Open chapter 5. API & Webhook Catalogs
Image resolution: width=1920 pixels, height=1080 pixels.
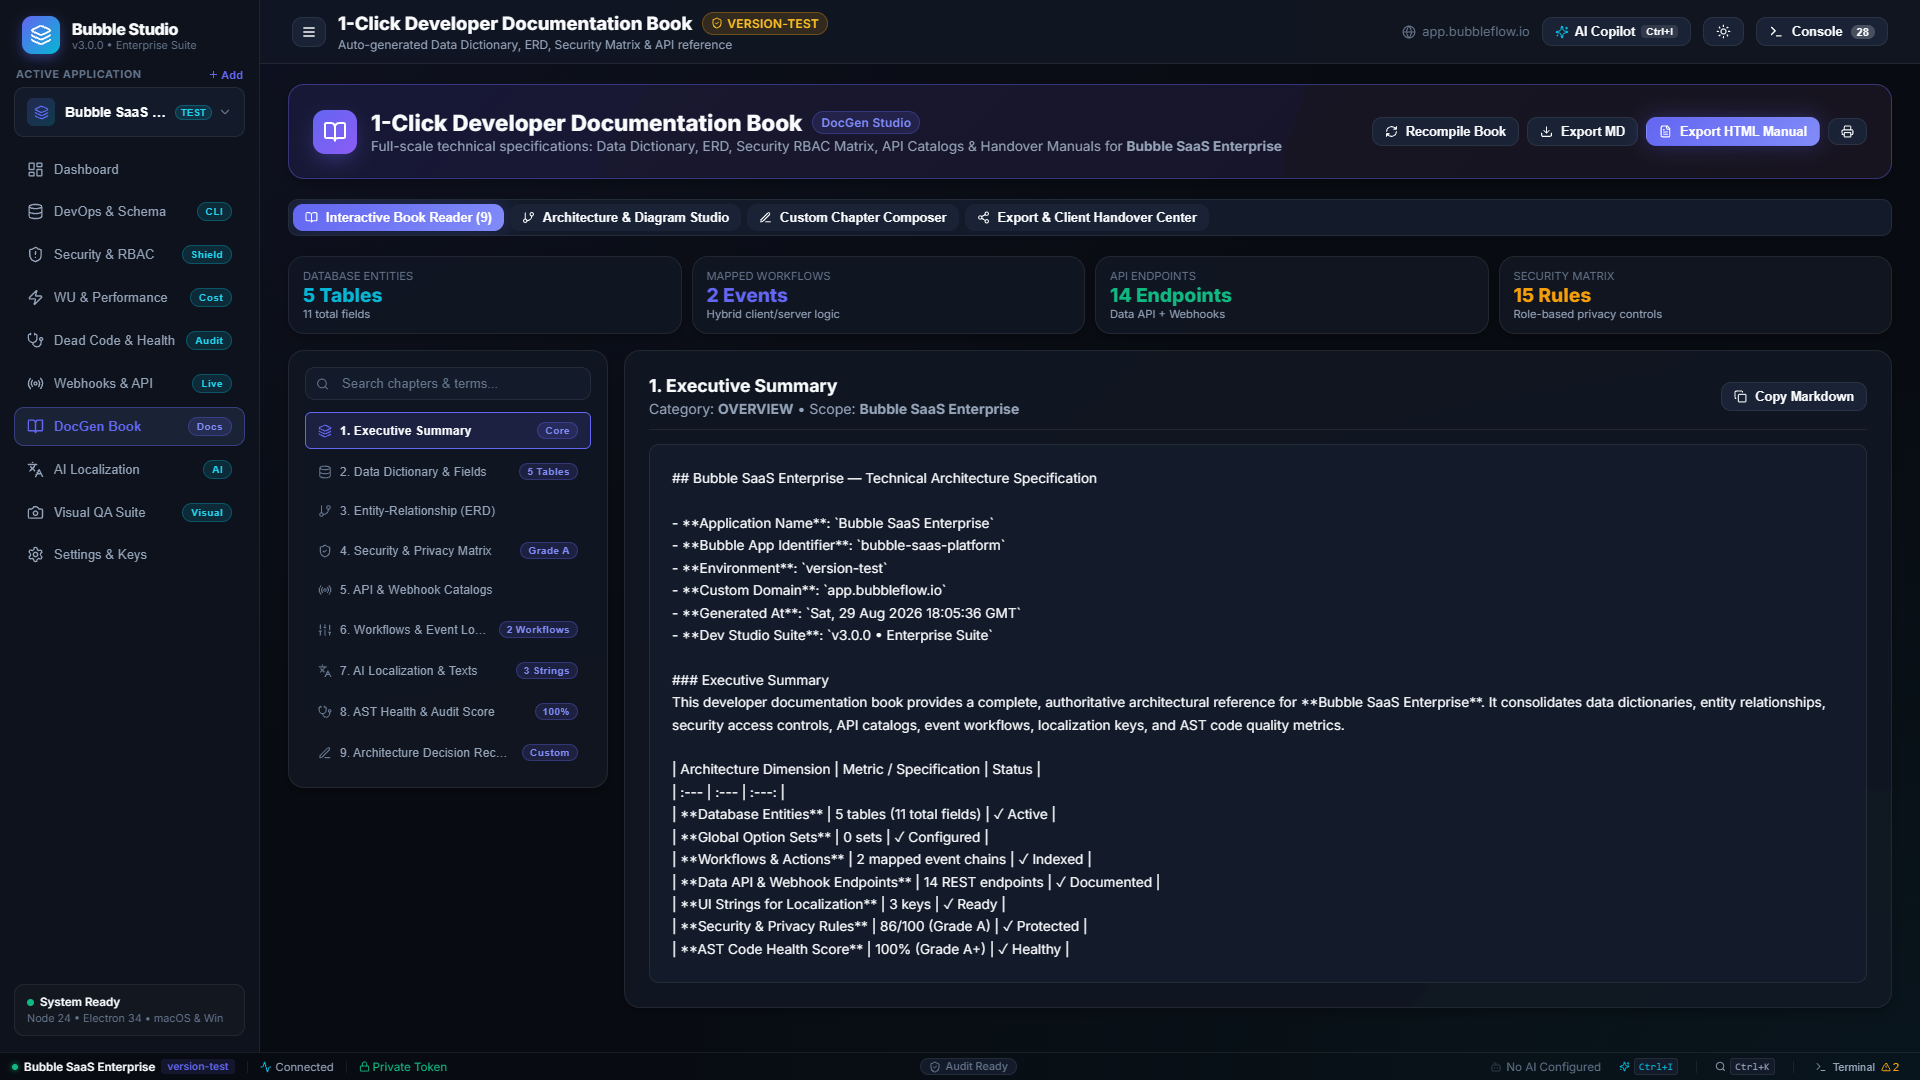[x=448, y=590]
